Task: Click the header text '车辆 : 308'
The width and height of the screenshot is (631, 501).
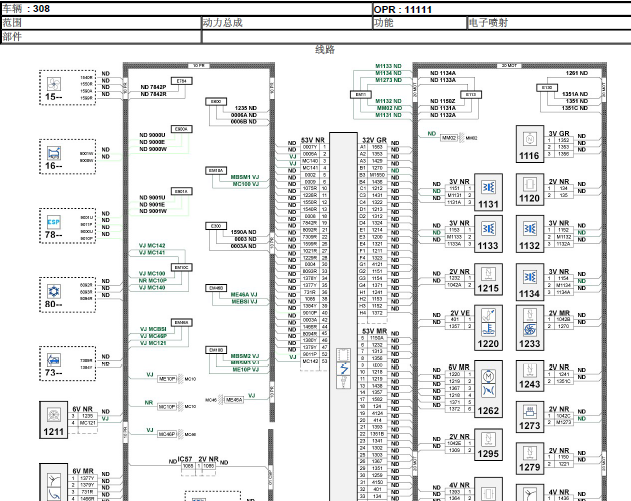Action: (26, 9)
